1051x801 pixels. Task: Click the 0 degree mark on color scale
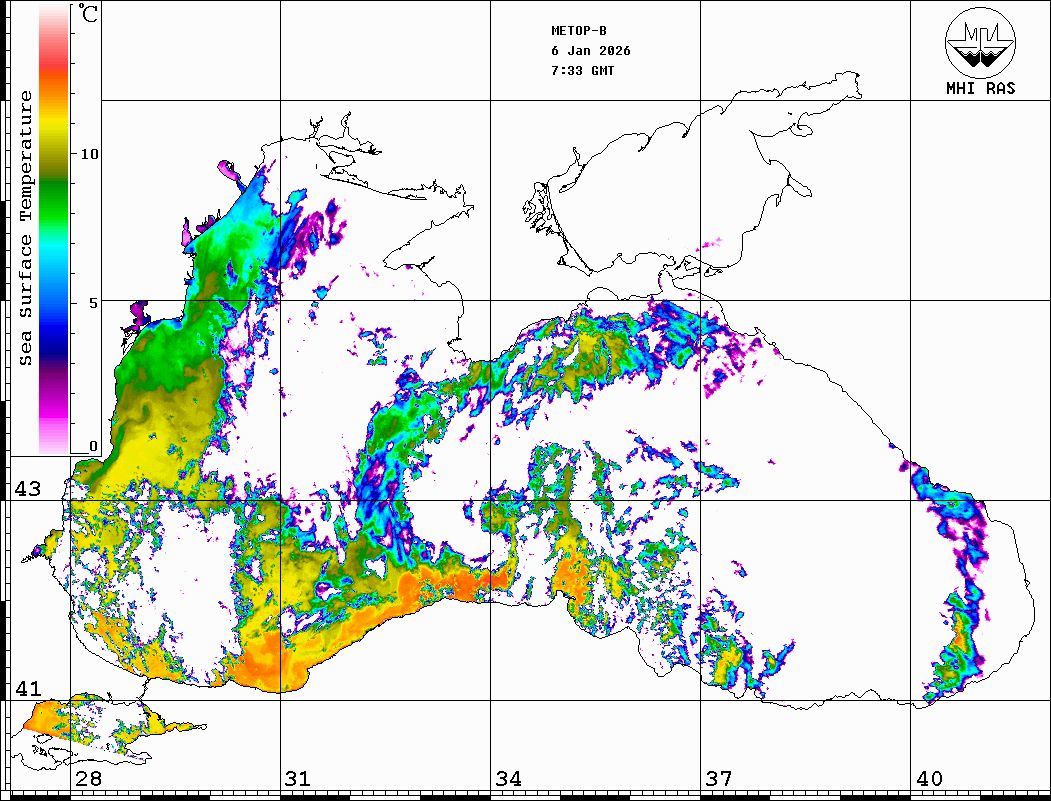click(x=94, y=446)
